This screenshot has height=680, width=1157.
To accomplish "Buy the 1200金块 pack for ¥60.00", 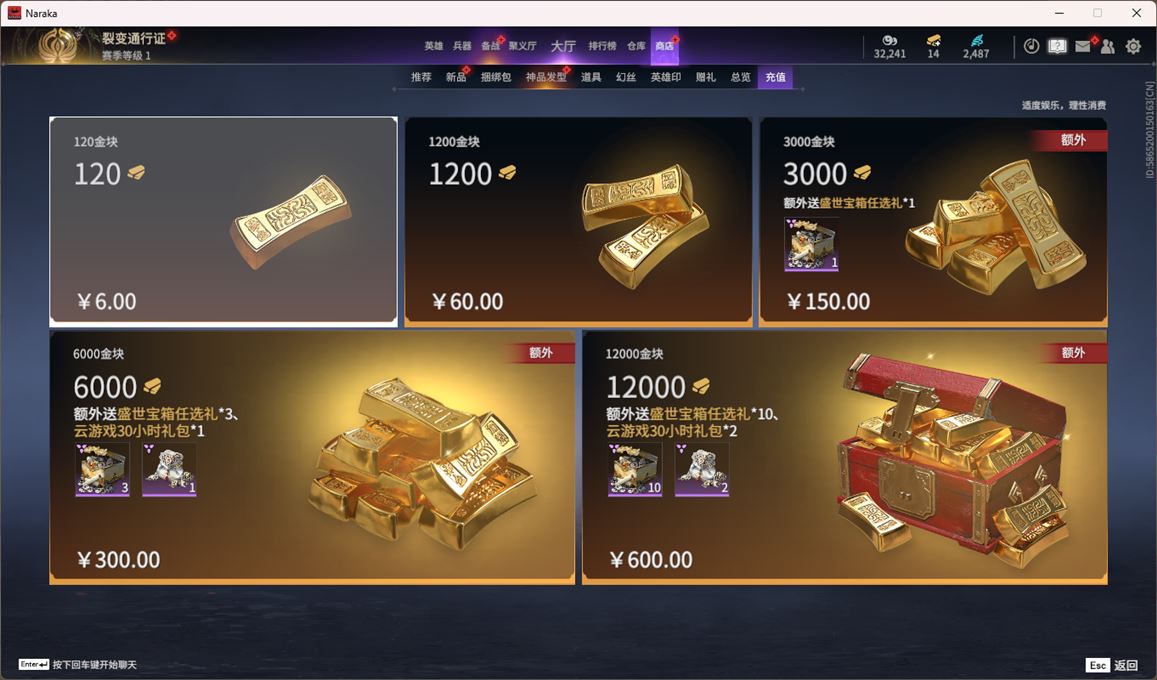I will [578, 221].
